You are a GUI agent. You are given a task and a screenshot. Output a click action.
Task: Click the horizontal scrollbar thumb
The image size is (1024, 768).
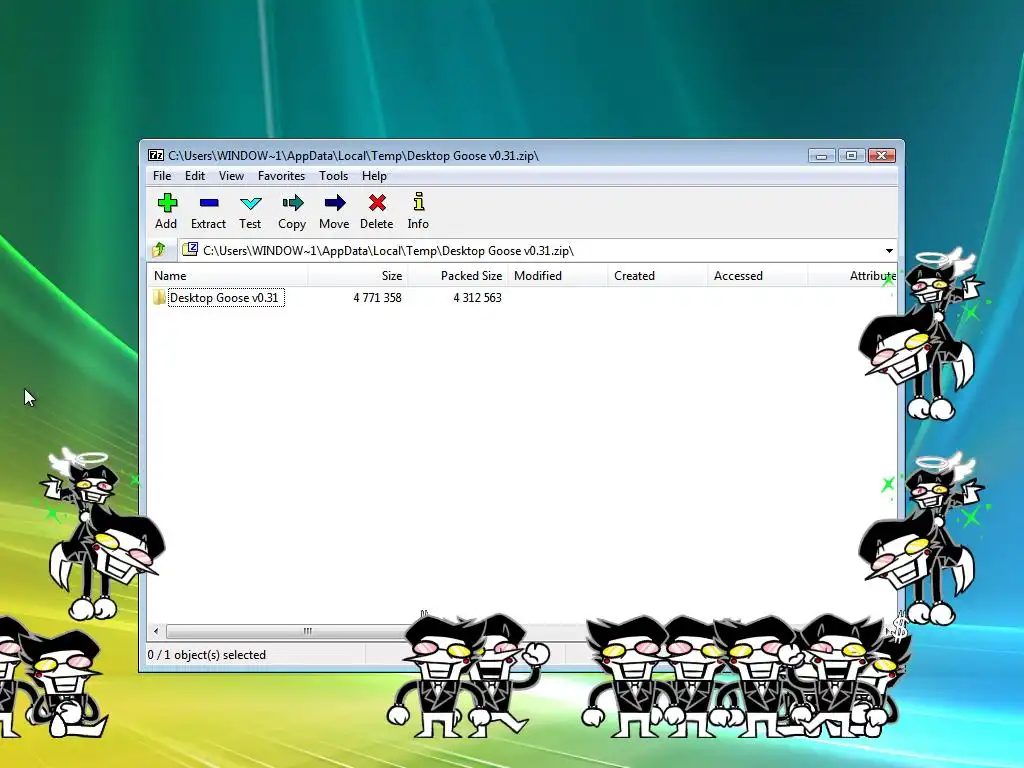307,631
